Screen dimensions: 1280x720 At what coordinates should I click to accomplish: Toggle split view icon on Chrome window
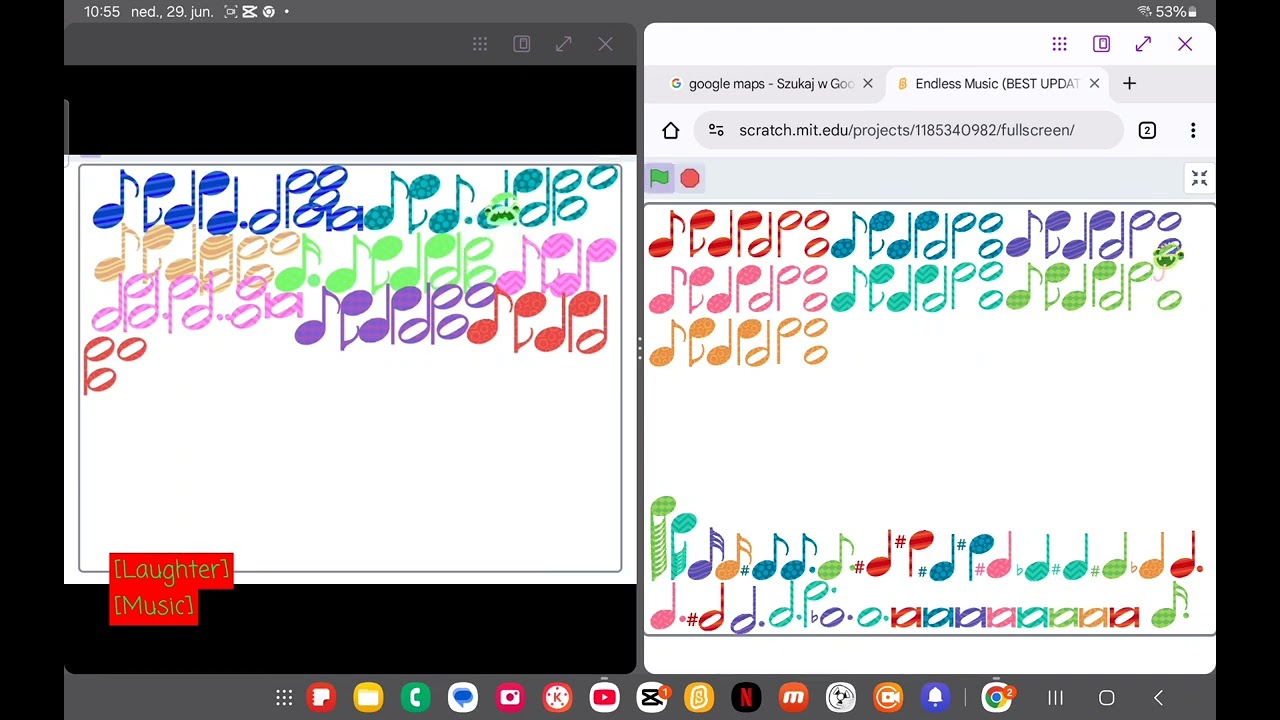pos(1101,44)
